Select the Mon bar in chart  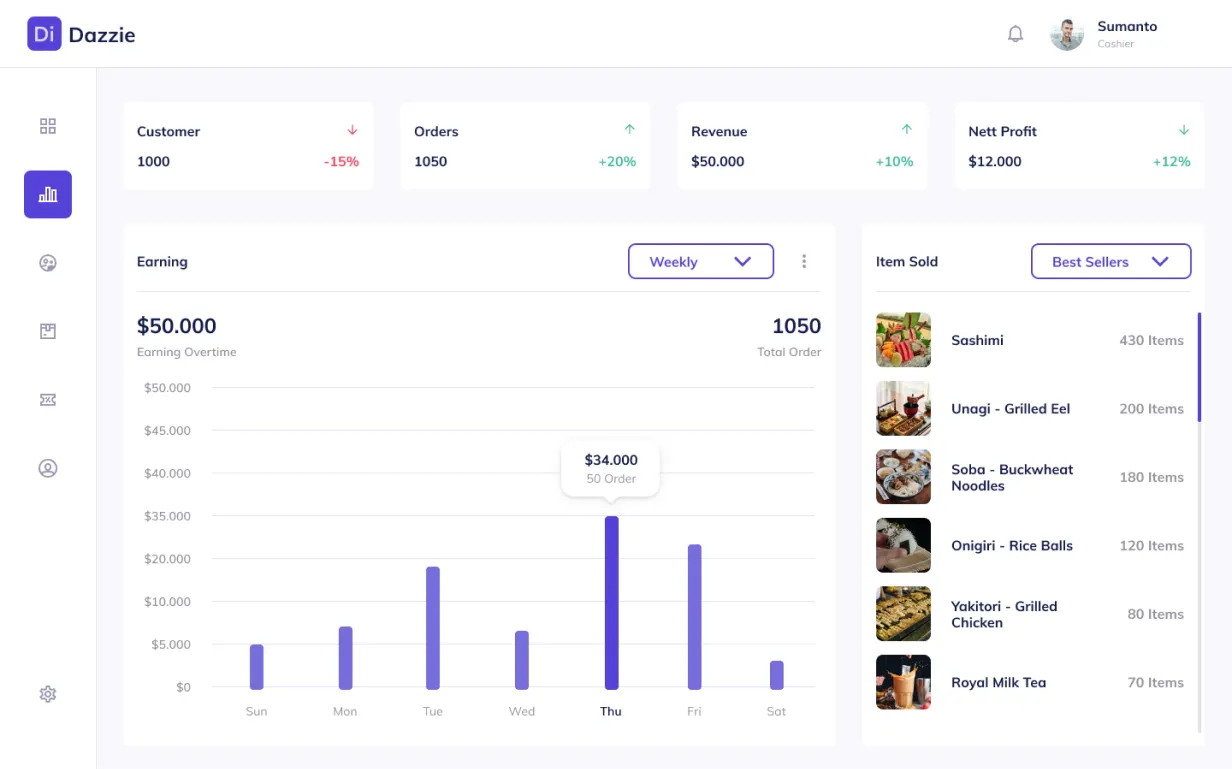coord(346,658)
